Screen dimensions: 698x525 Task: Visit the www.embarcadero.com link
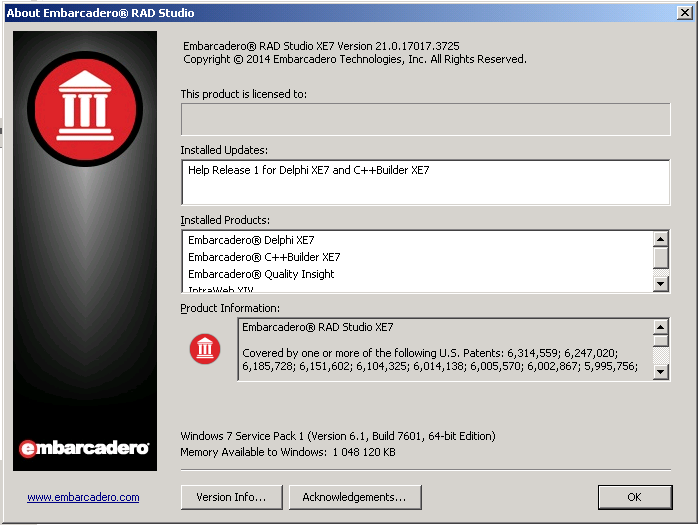click(x=83, y=497)
